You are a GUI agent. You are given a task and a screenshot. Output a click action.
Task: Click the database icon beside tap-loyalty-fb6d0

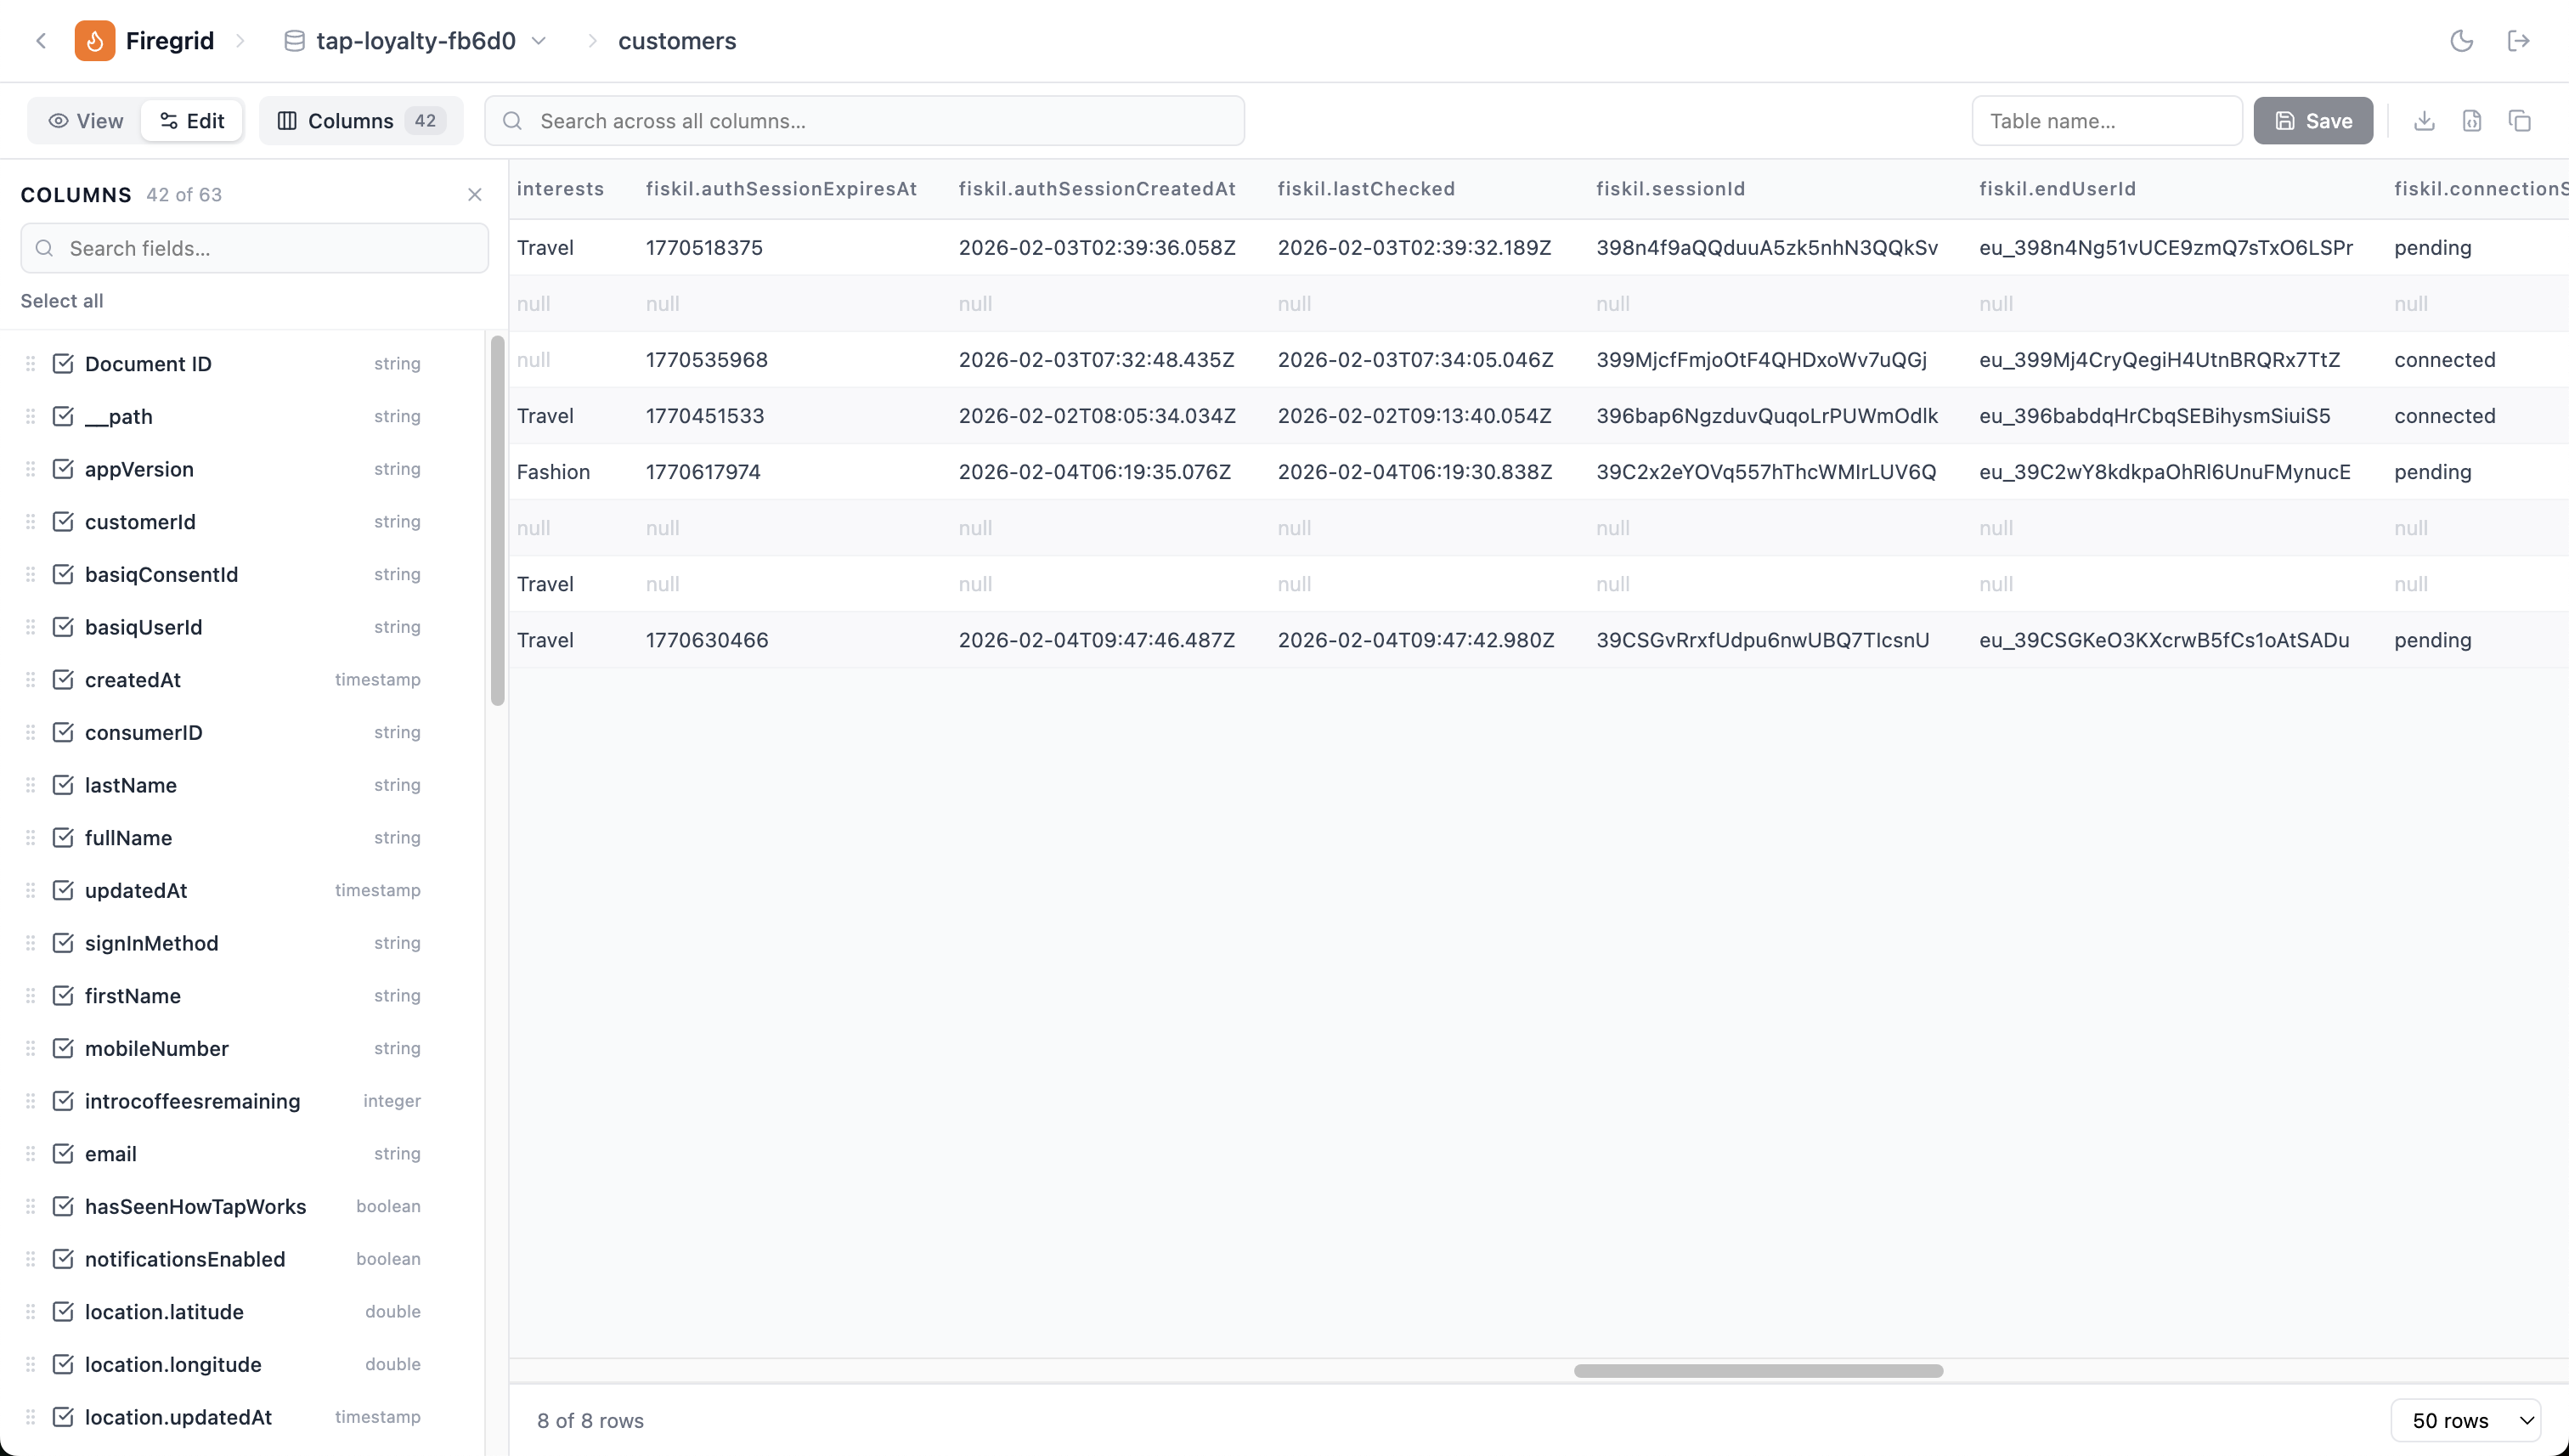click(x=294, y=41)
